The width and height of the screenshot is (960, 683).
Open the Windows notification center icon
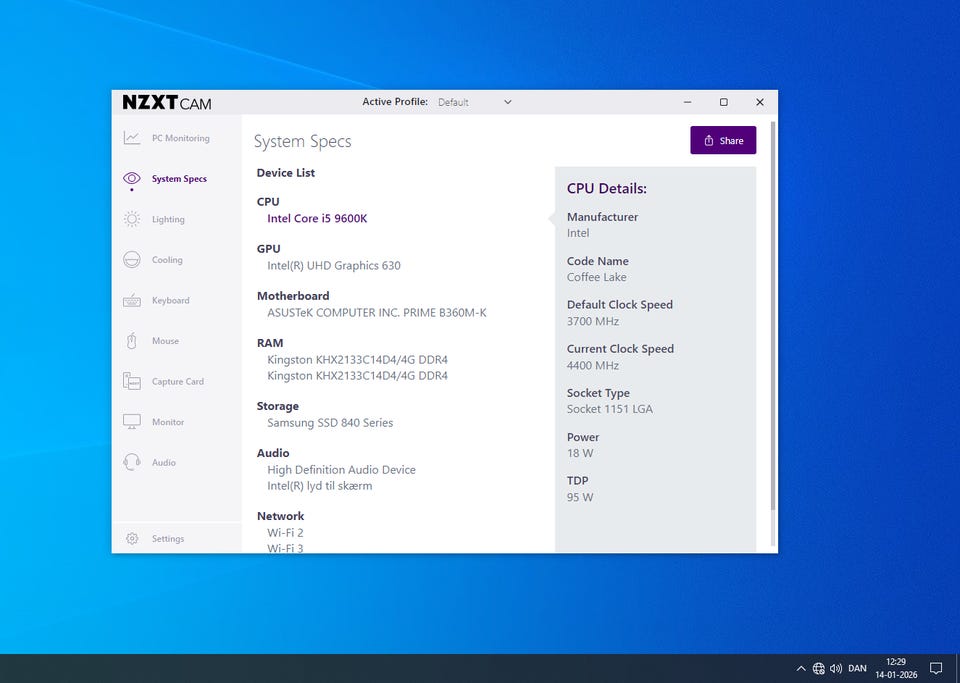tap(936, 668)
